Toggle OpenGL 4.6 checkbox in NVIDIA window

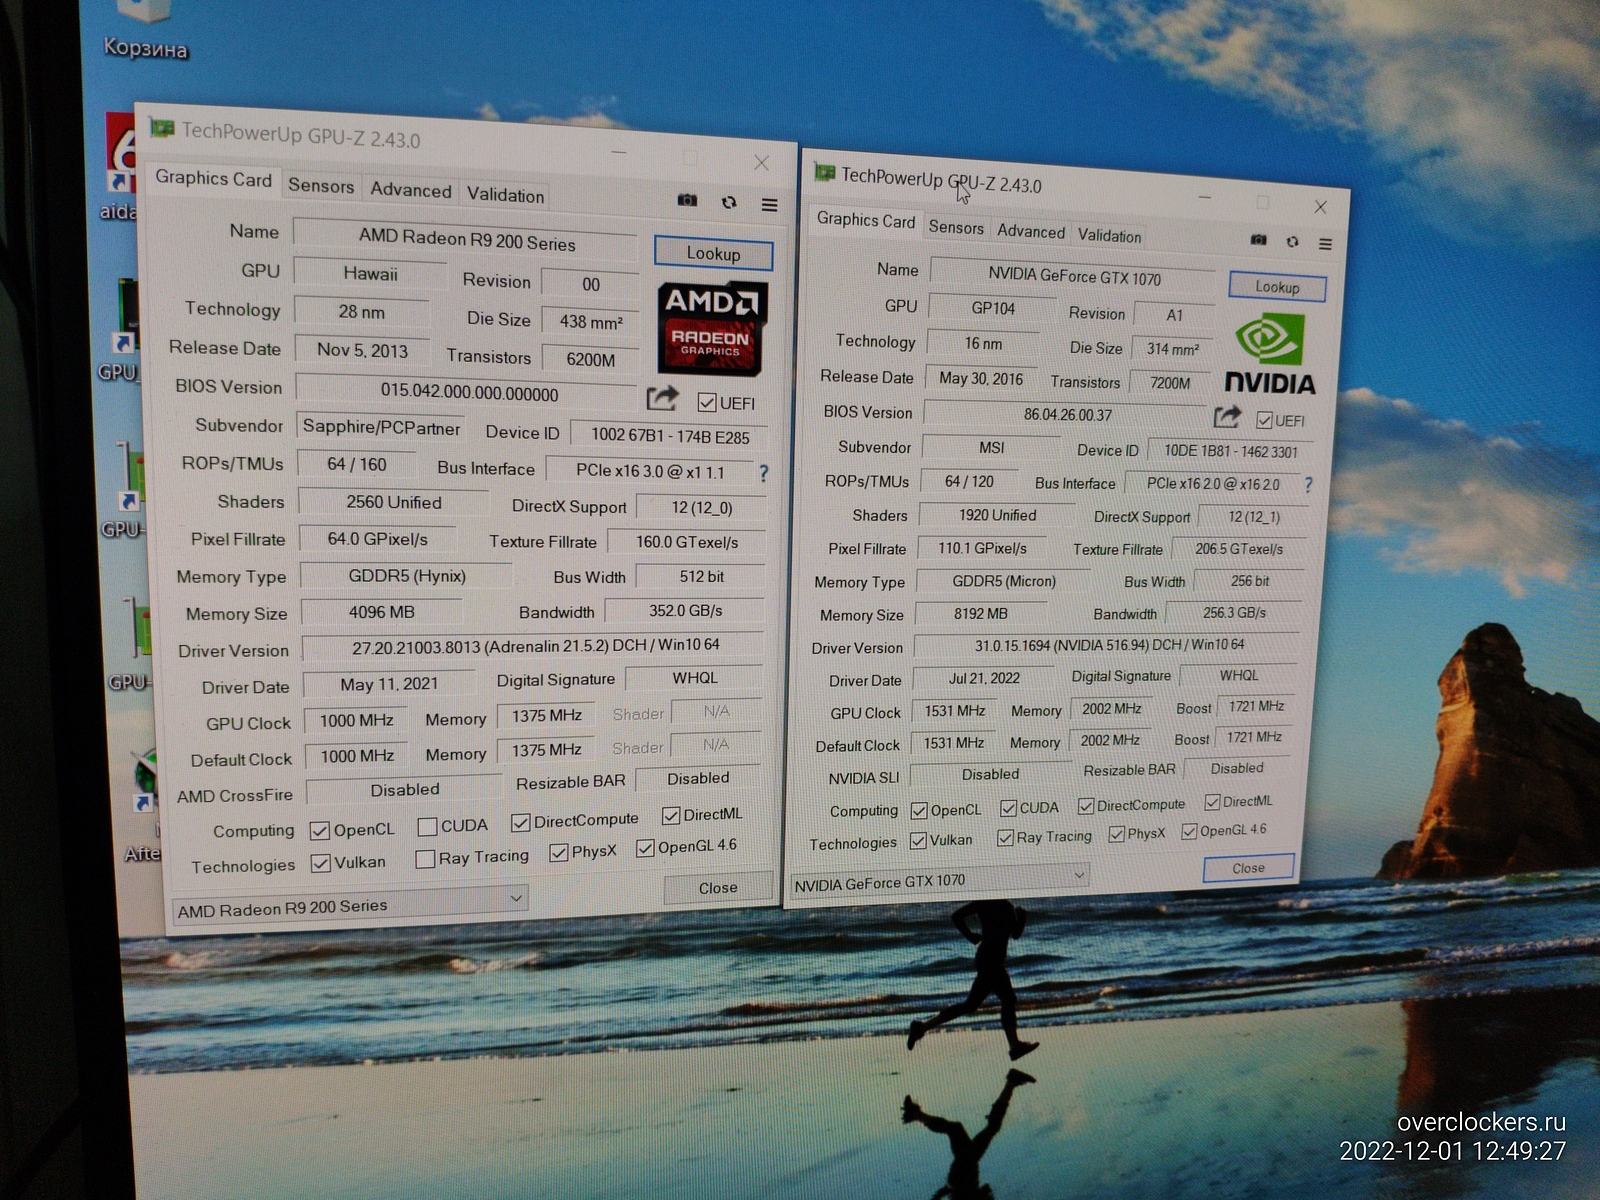(1189, 831)
